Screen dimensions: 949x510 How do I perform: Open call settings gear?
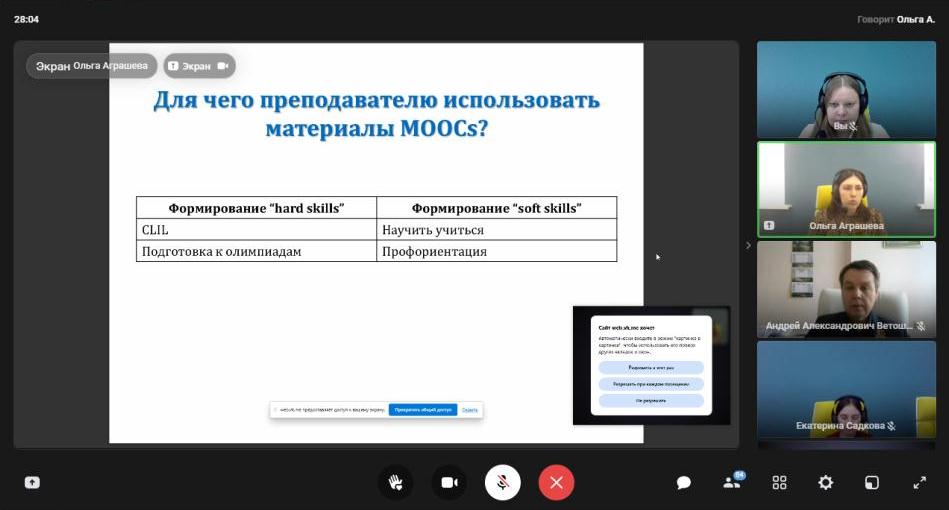point(825,482)
